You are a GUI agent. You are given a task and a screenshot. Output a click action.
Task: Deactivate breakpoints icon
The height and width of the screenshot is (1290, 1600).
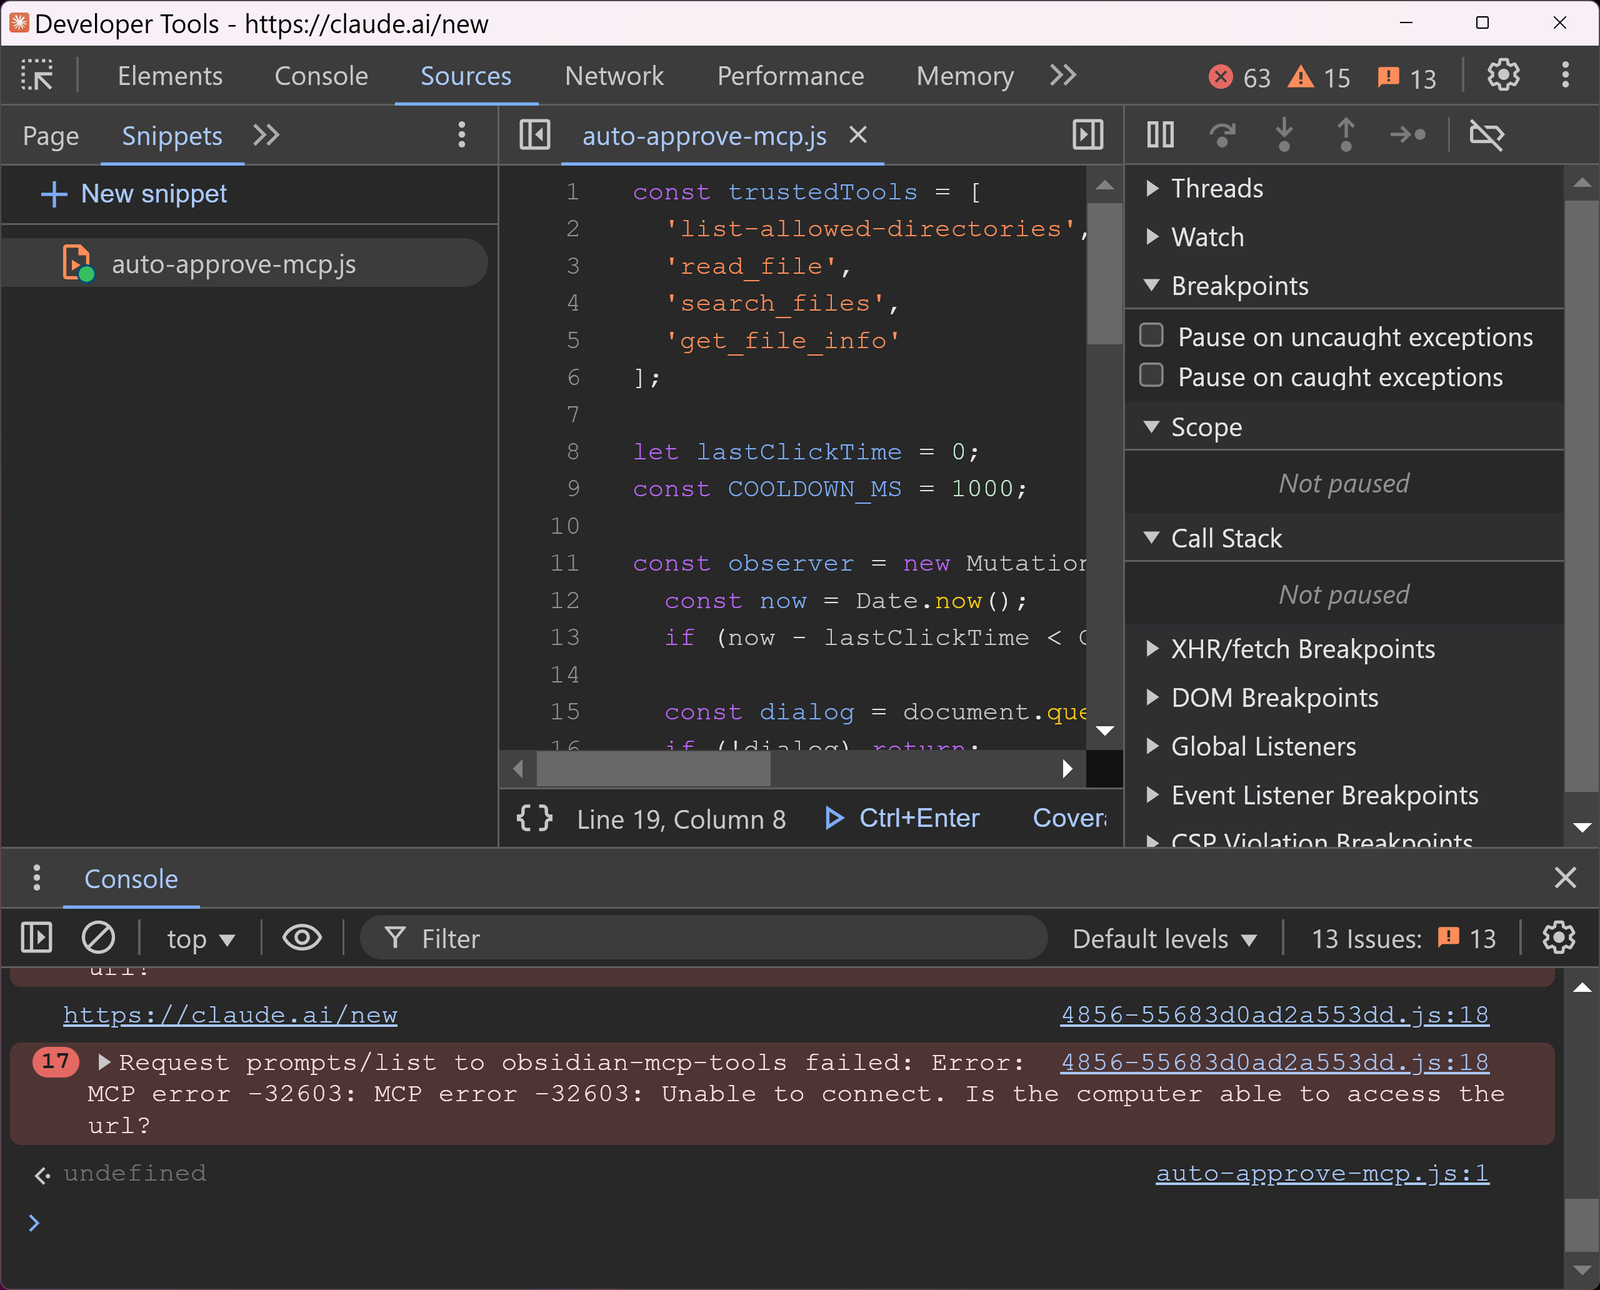coord(1487,135)
